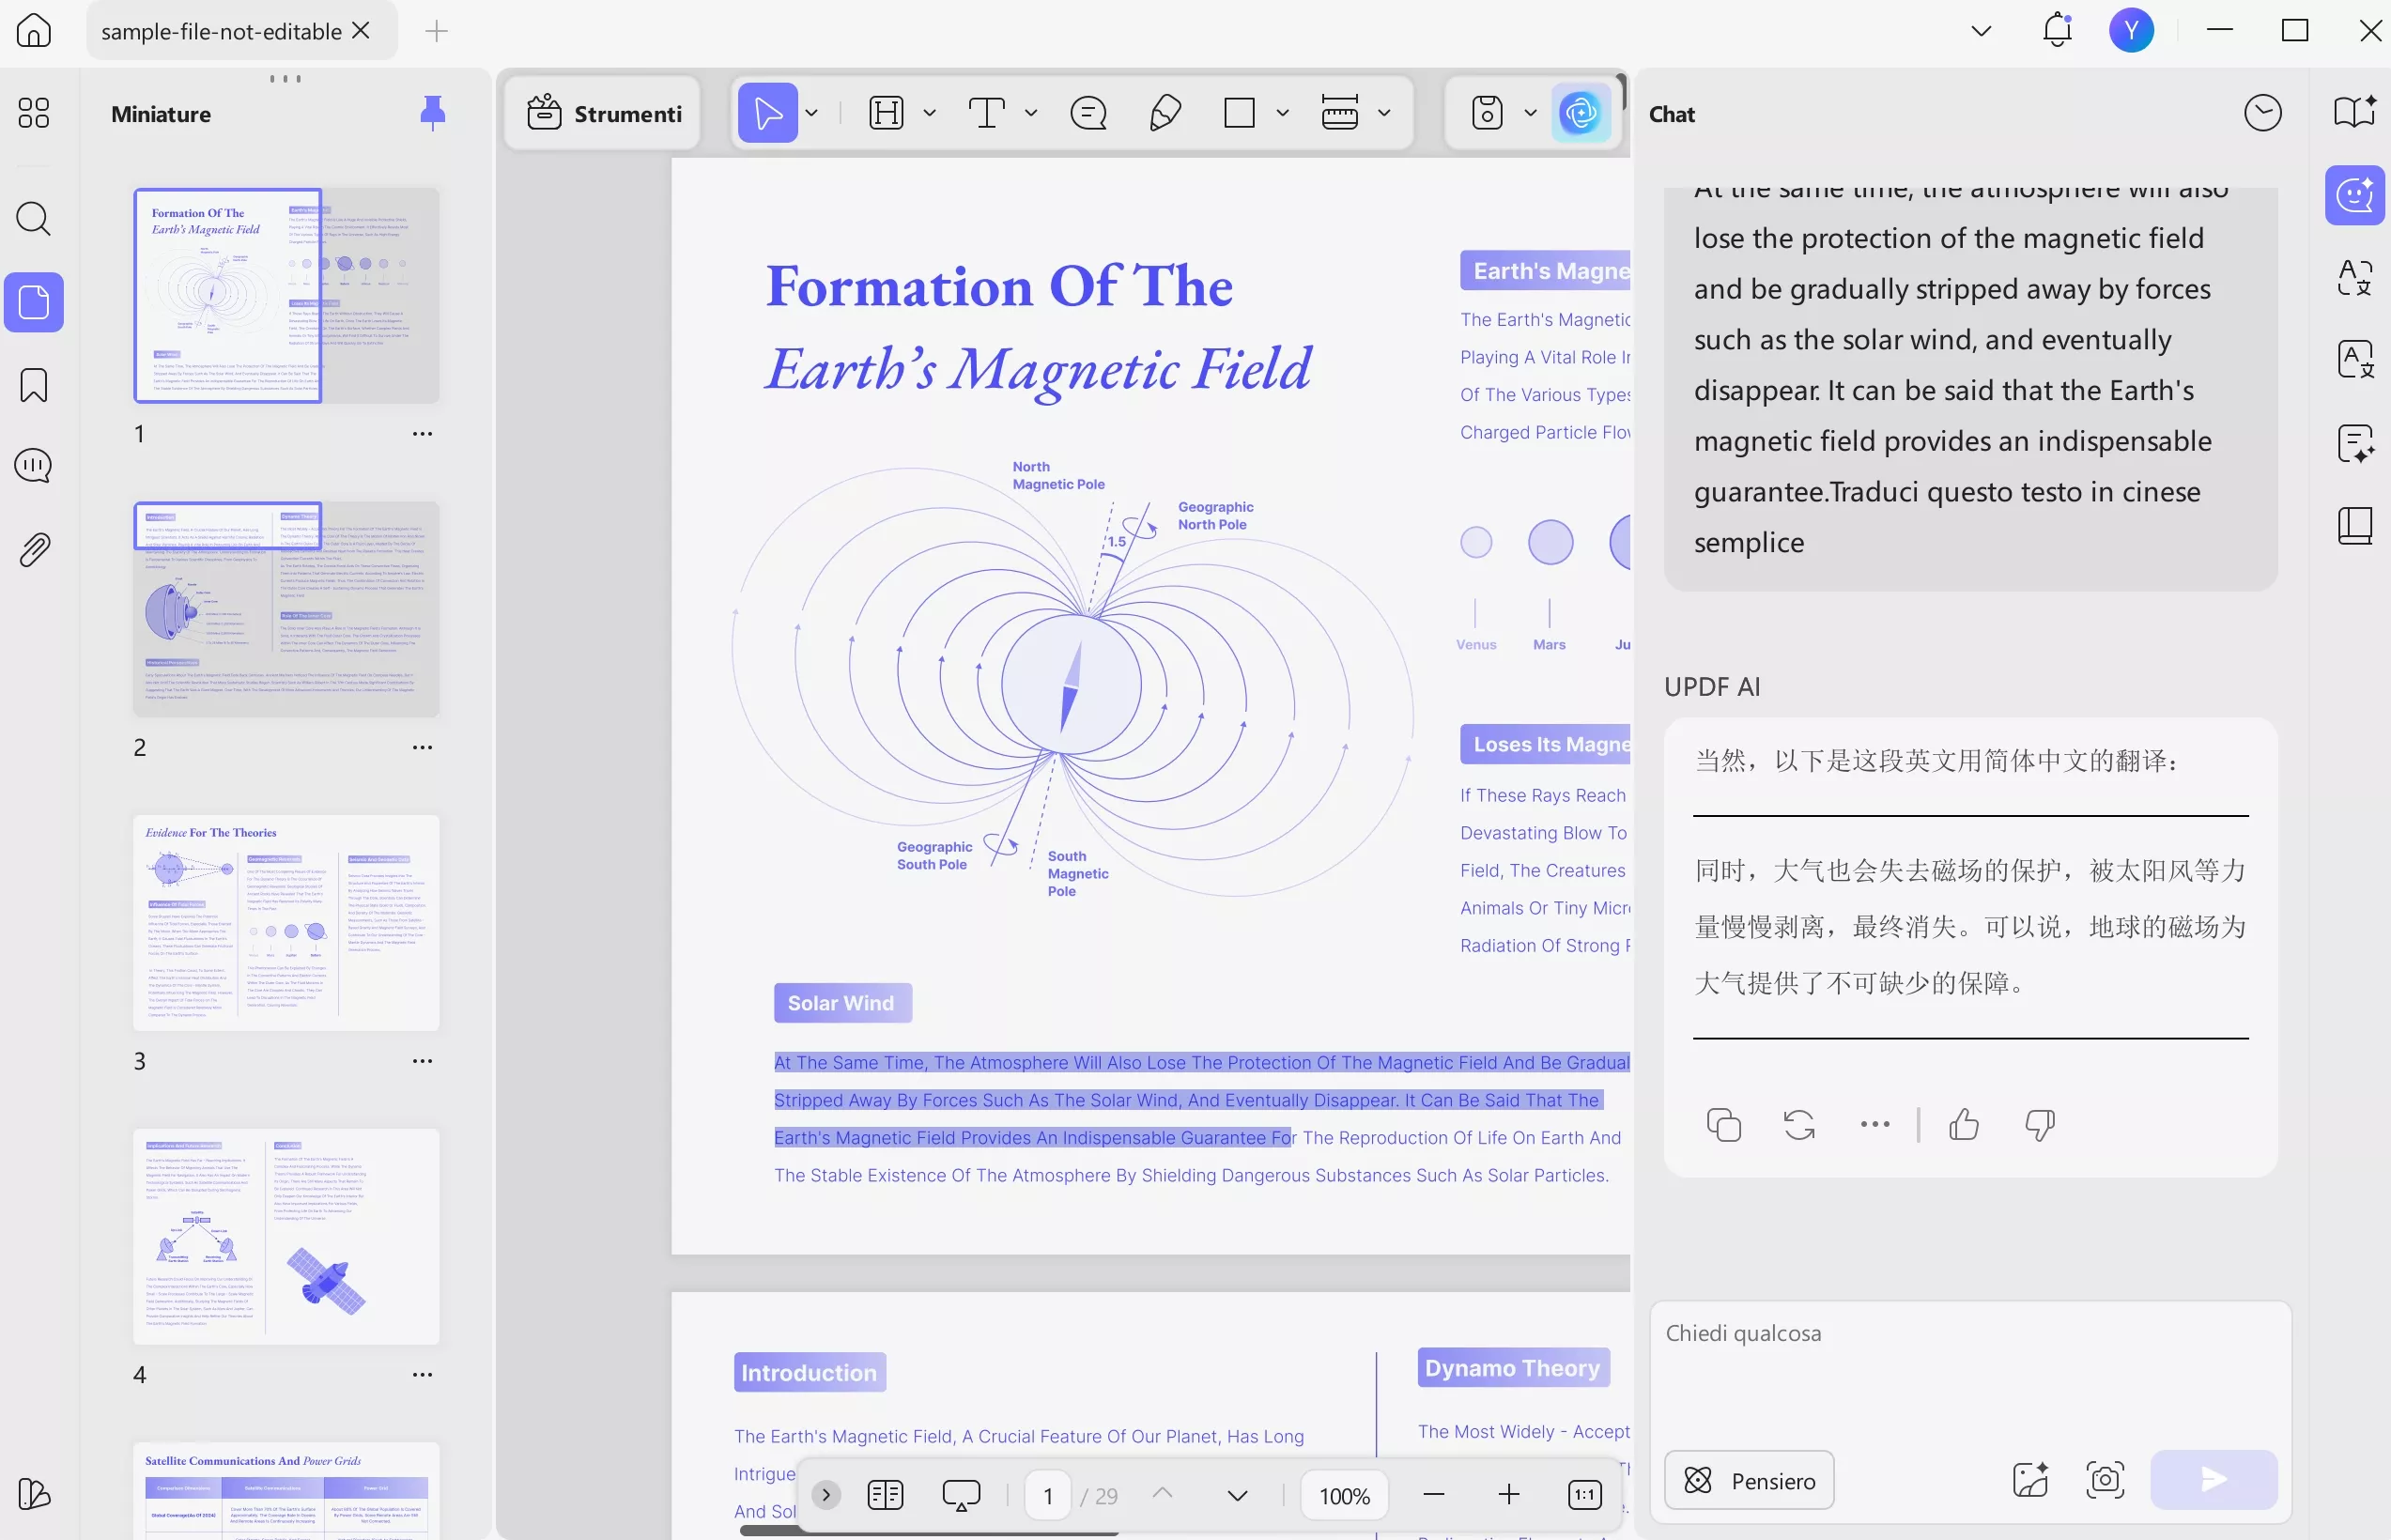Click the page number field

pyautogui.click(x=1048, y=1496)
